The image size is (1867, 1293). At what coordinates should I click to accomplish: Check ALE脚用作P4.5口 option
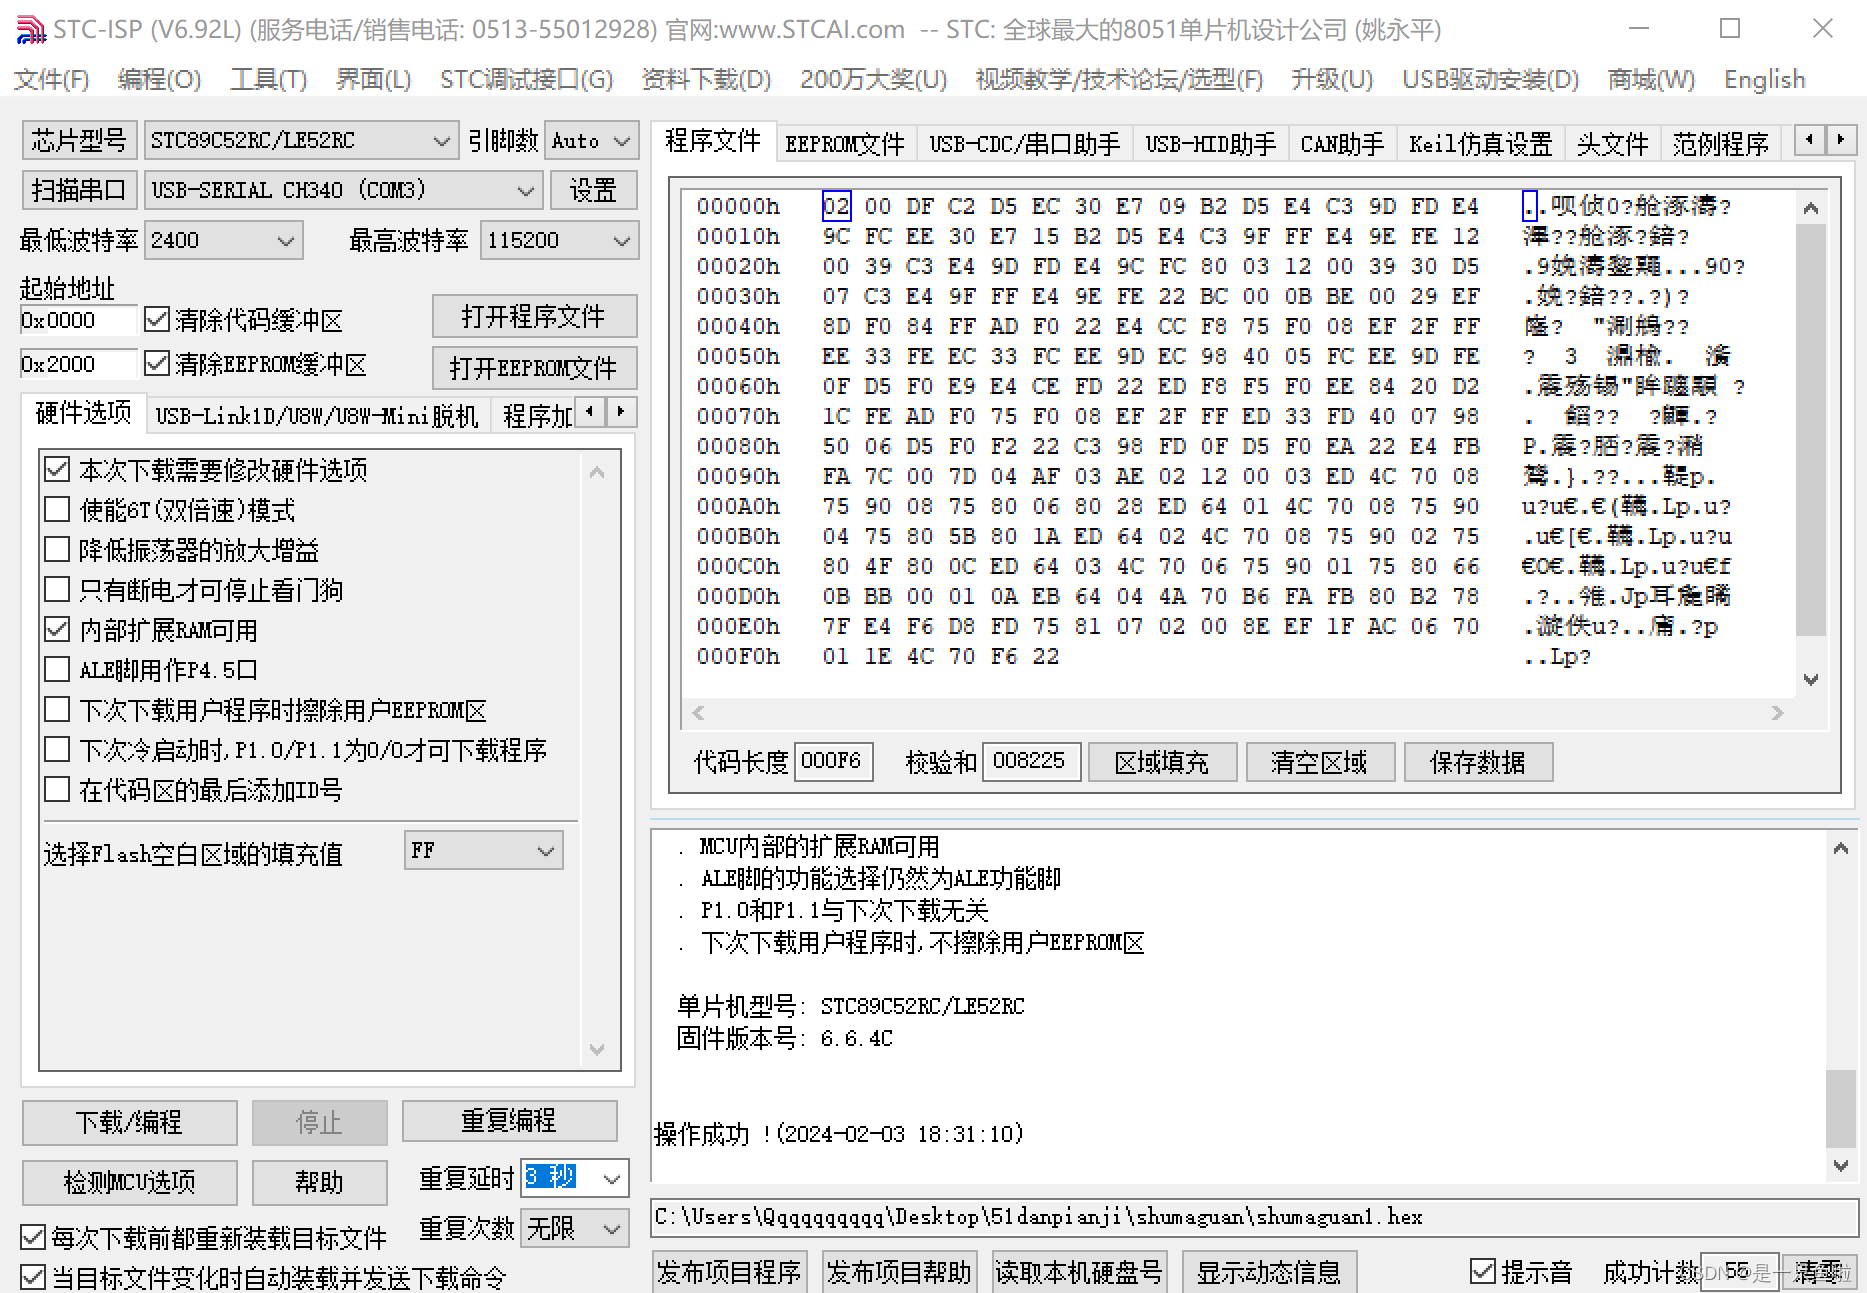point(57,669)
